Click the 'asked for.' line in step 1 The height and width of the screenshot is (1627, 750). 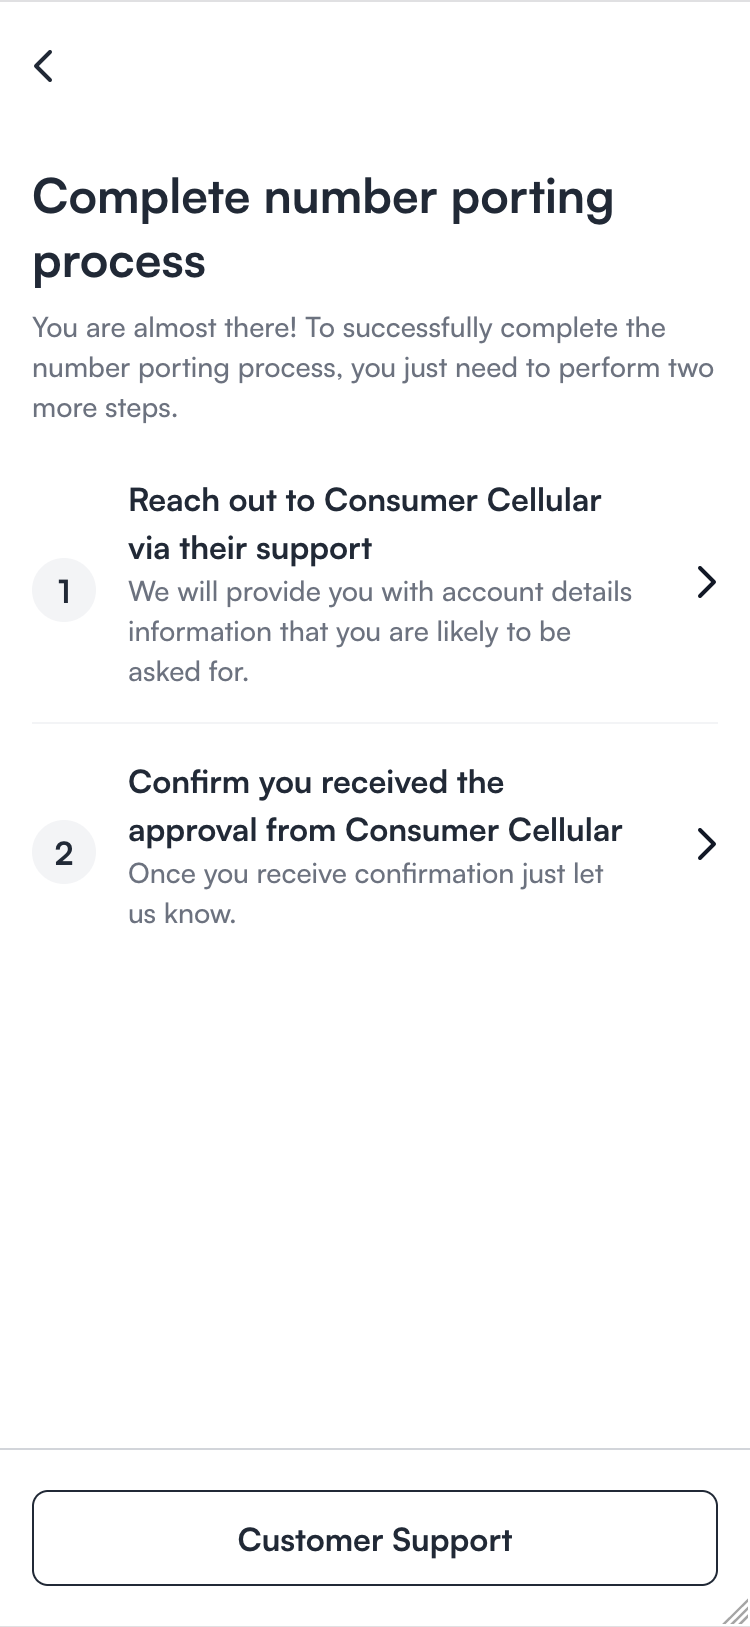[x=188, y=672]
